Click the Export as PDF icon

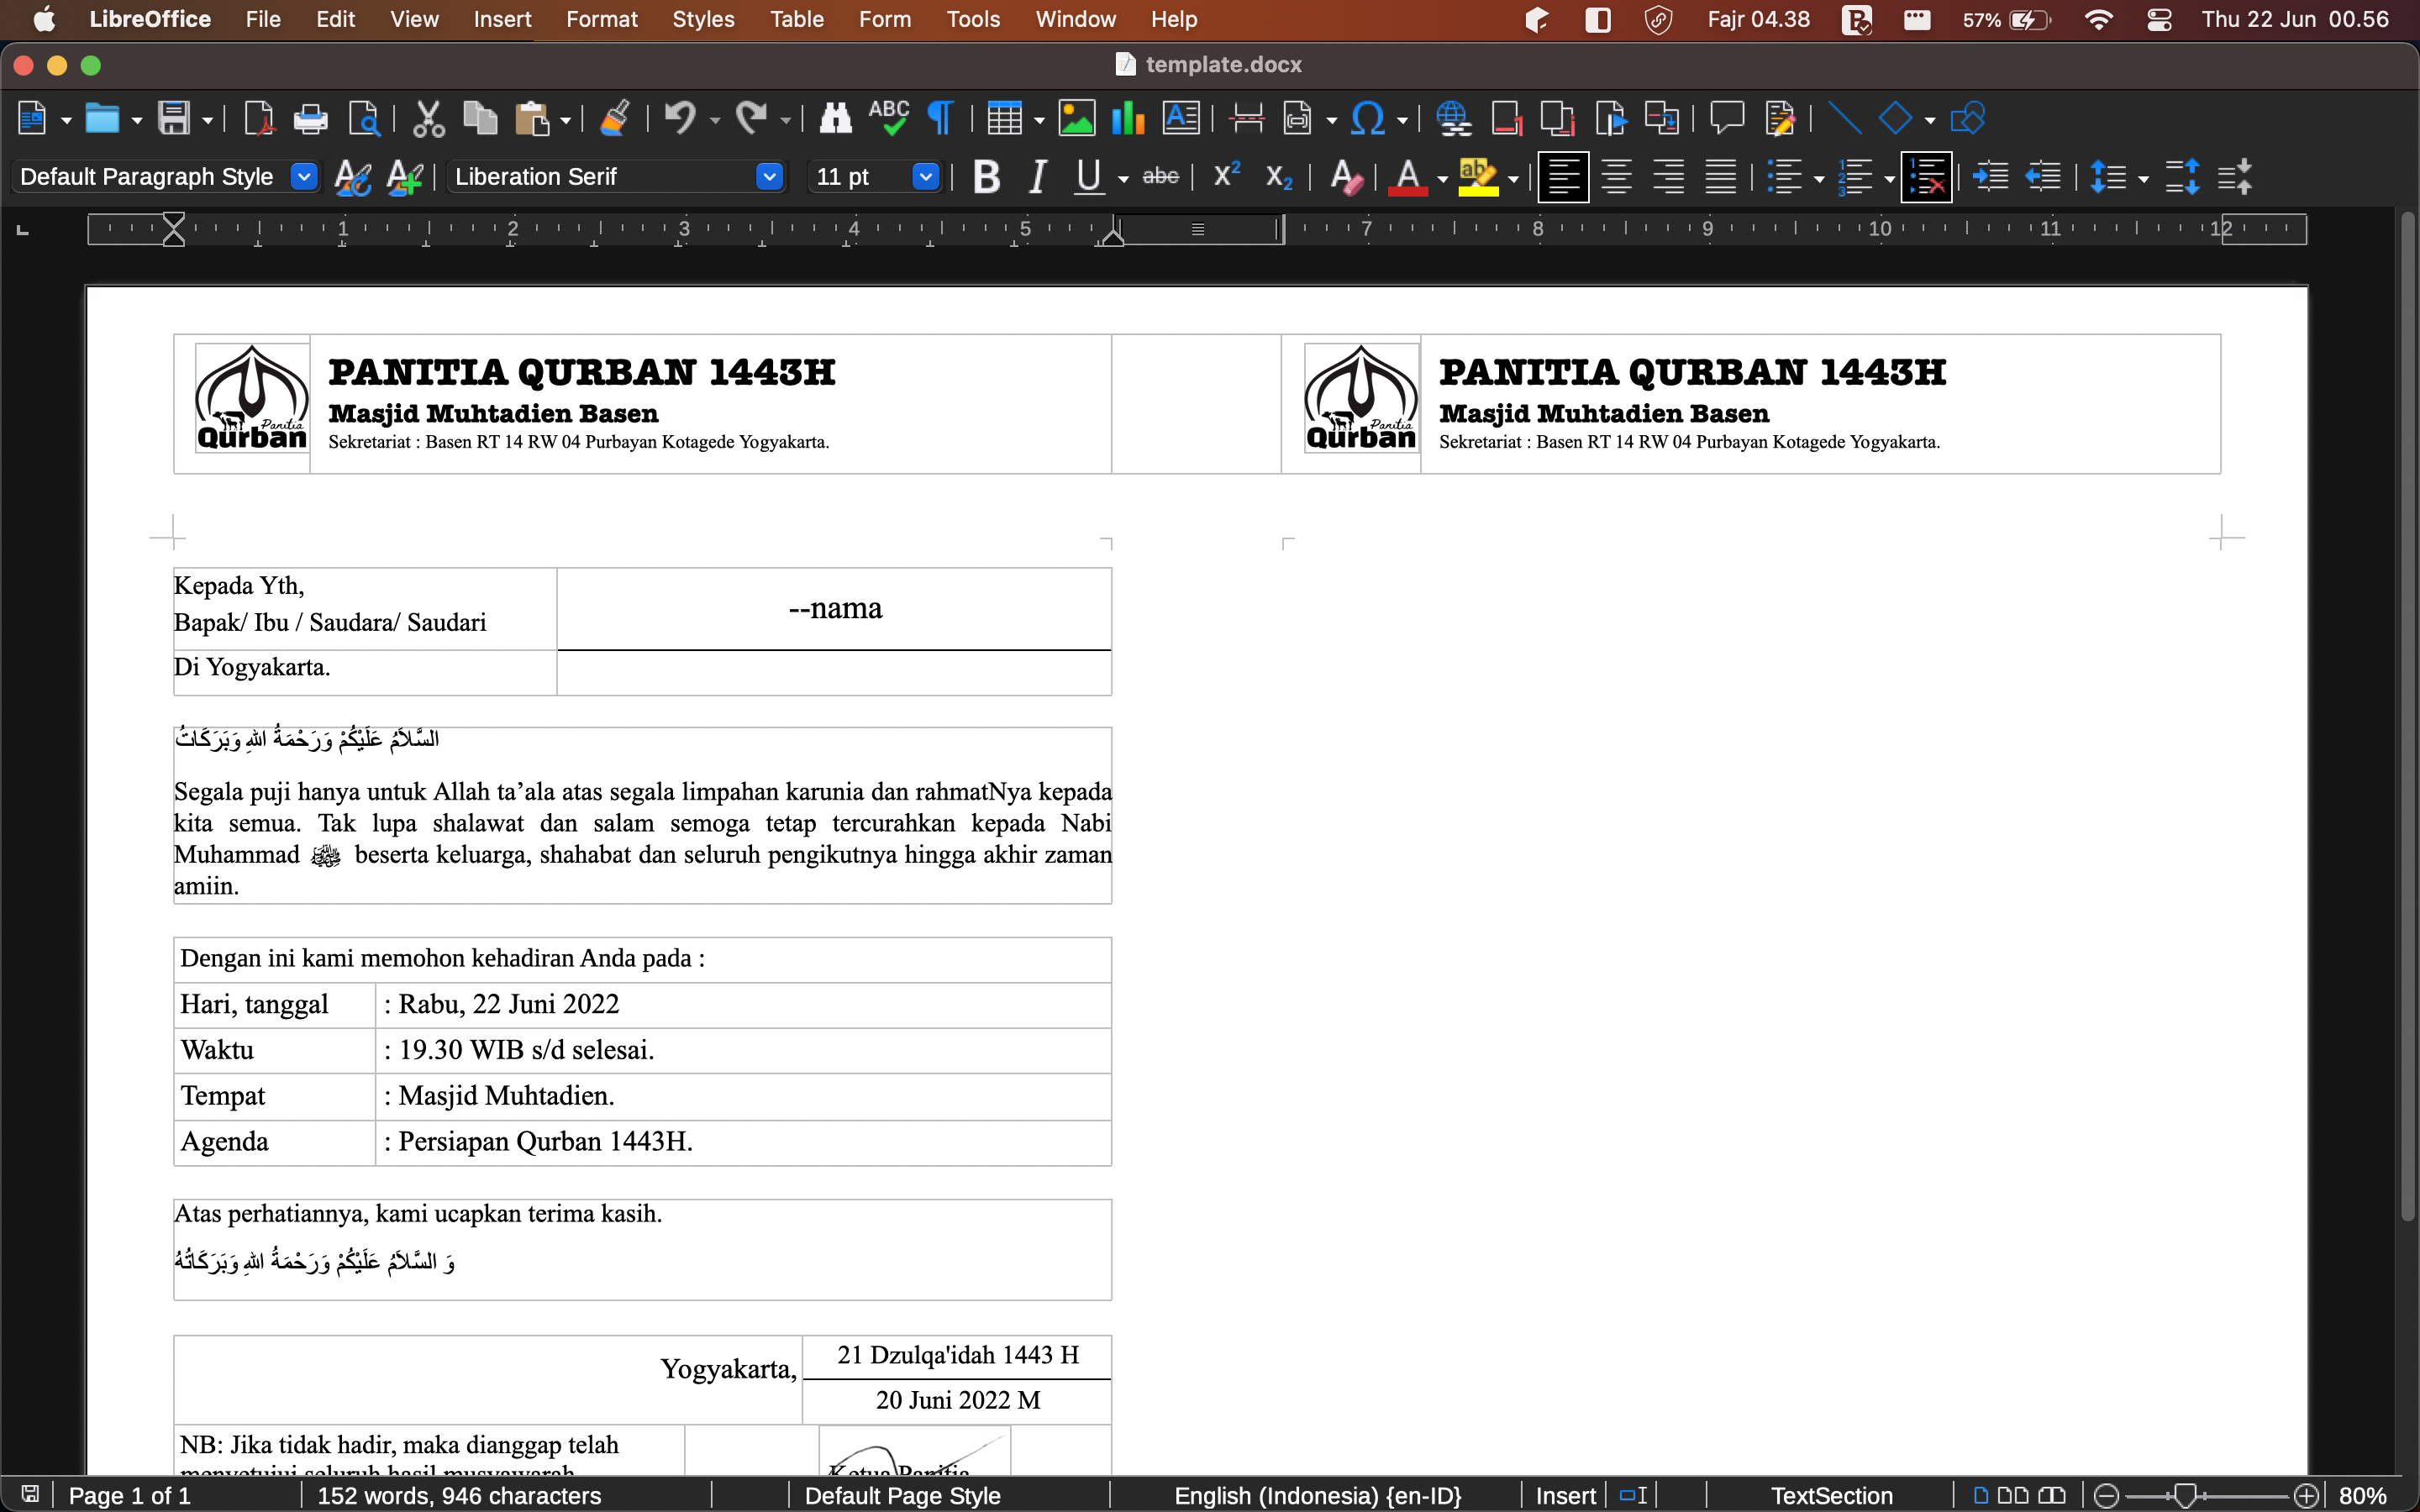[259, 119]
